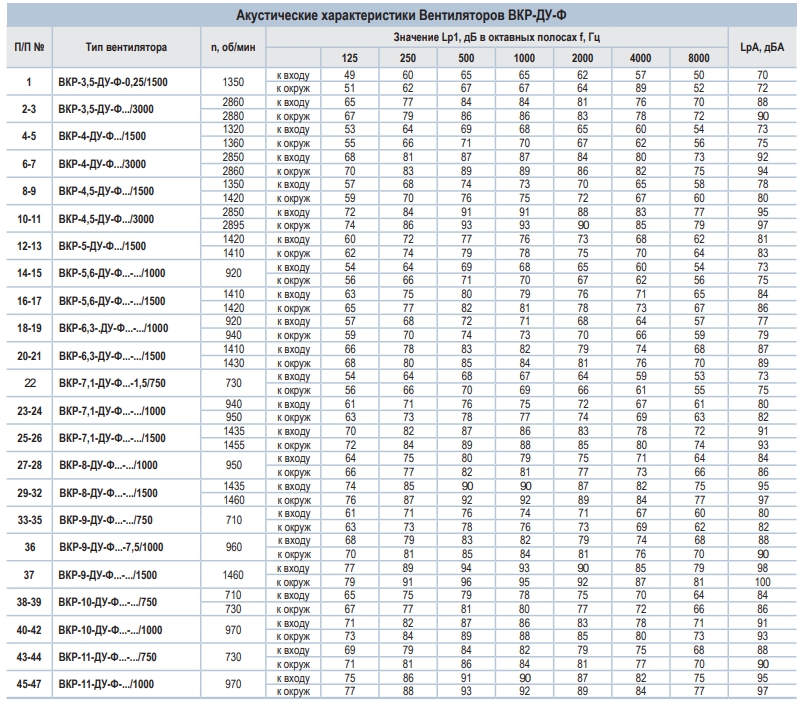Click the 125 Hz octave band header
The width and height of the screenshot is (800, 702).
(349, 58)
